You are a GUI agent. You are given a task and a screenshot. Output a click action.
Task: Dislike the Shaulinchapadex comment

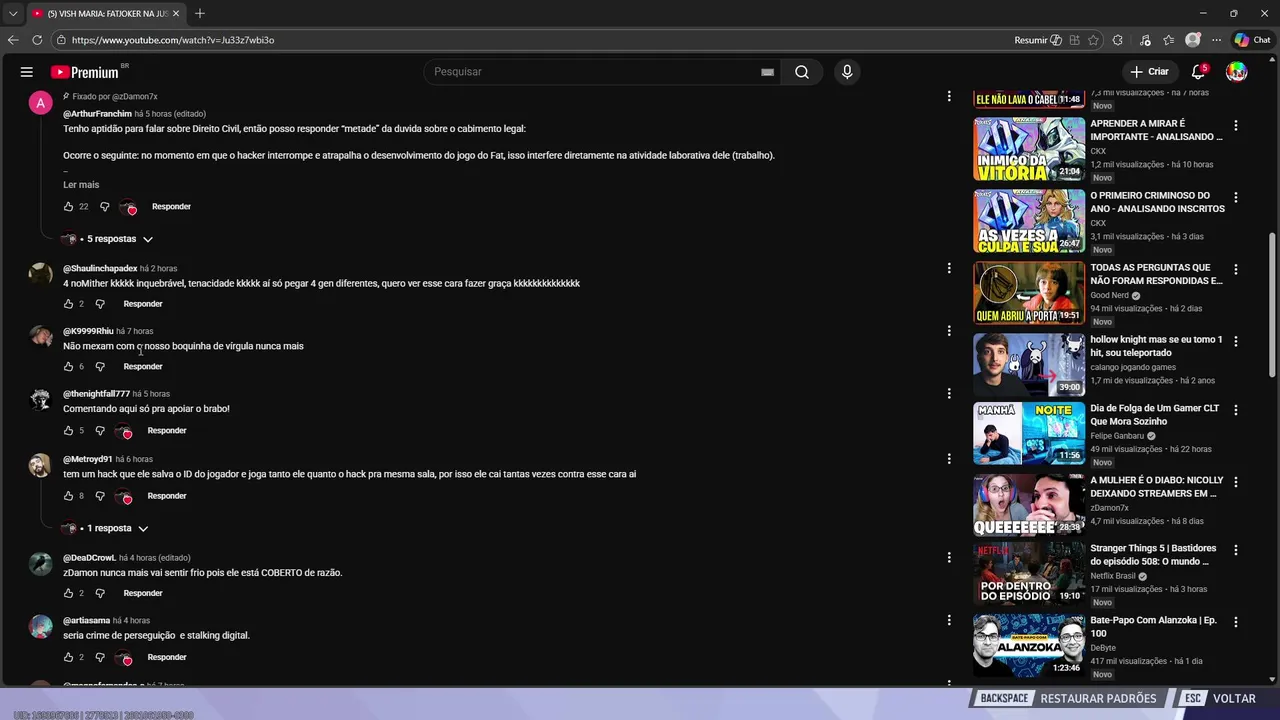(100, 304)
